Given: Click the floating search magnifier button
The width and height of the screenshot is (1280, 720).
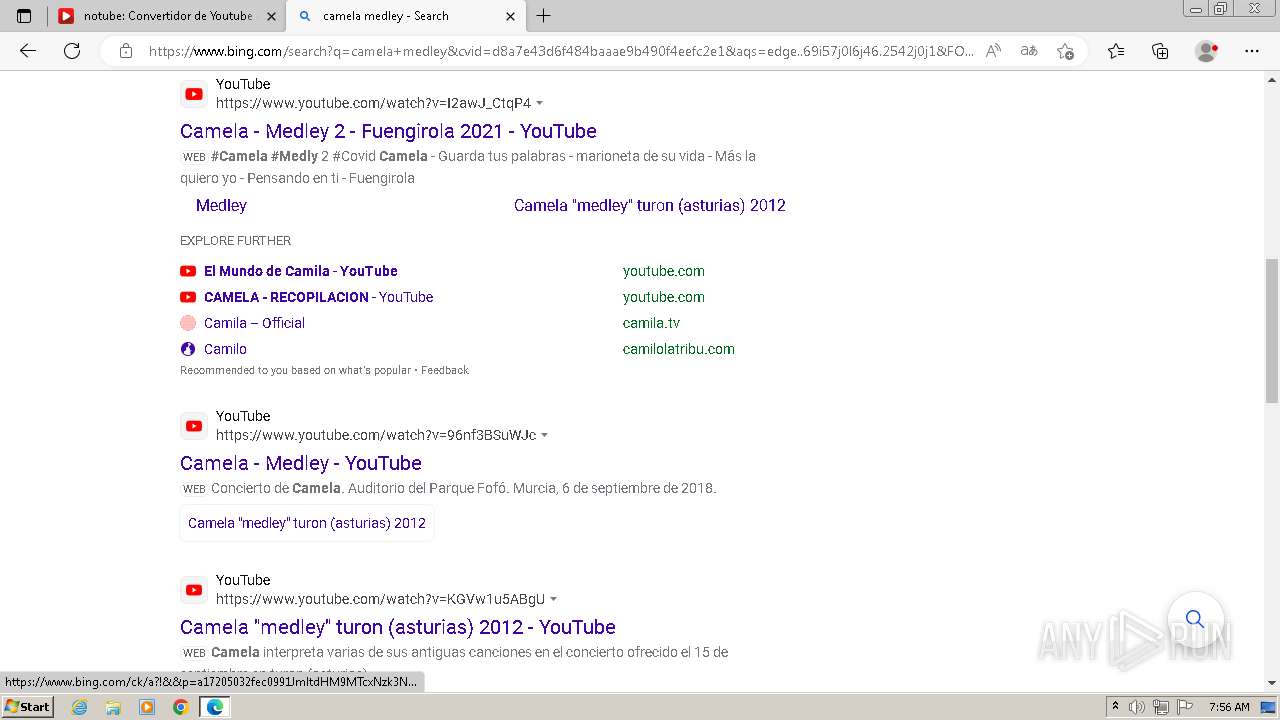Looking at the screenshot, I should (x=1195, y=619).
